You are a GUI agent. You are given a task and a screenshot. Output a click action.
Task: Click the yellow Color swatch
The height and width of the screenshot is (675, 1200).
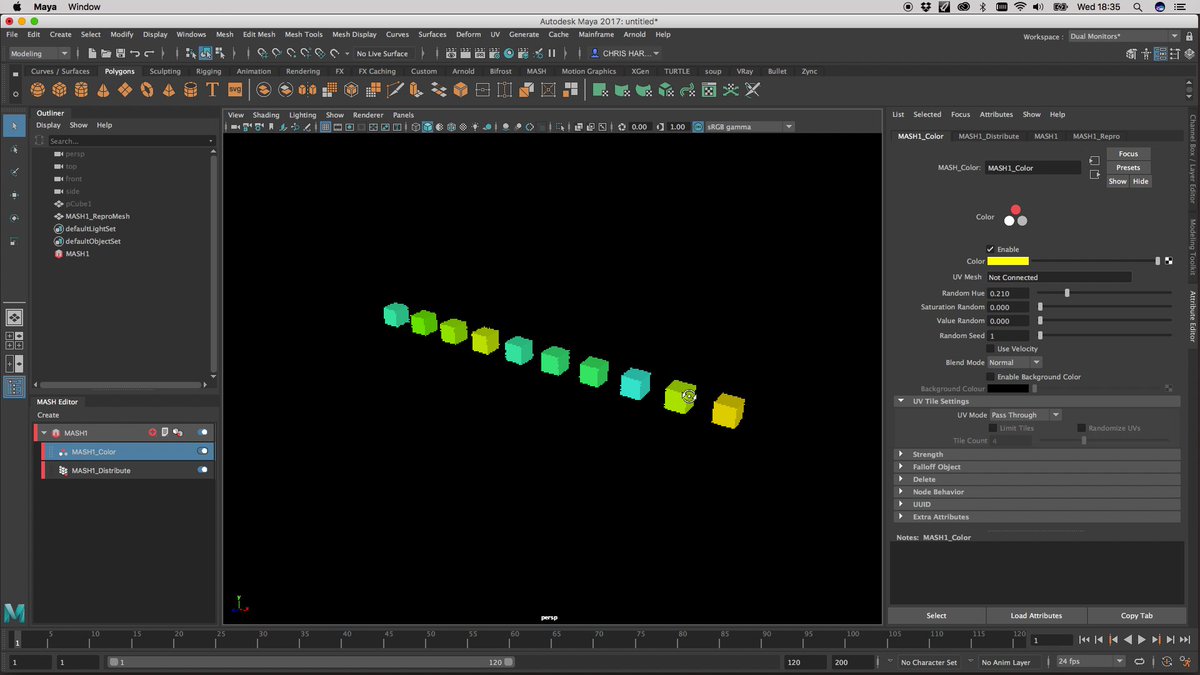pos(1008,261)
